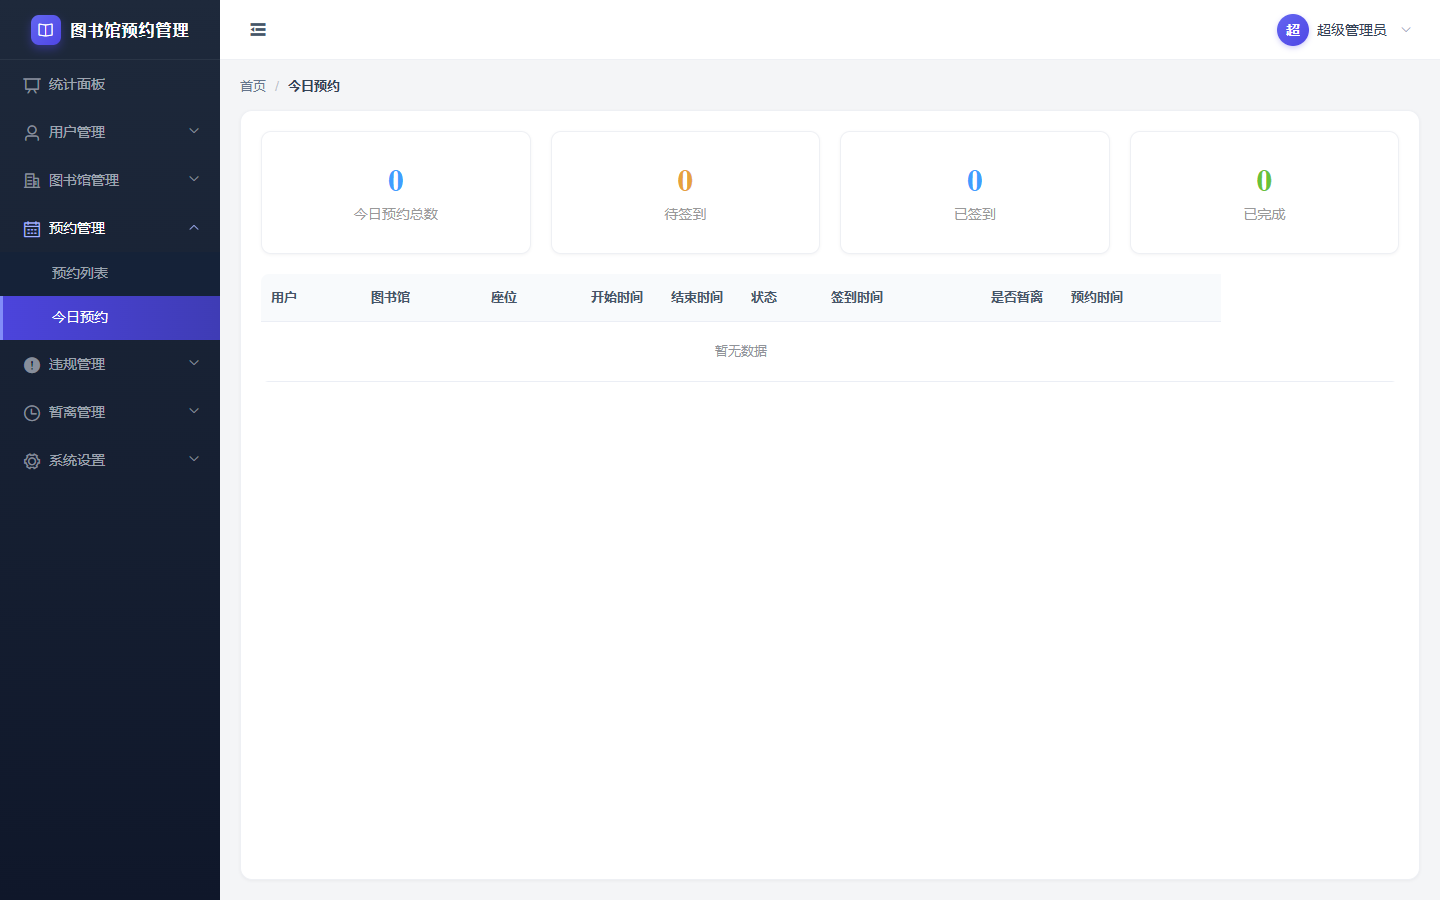
Task: Click the 预约时间 column header
Action: point(1097,297)
